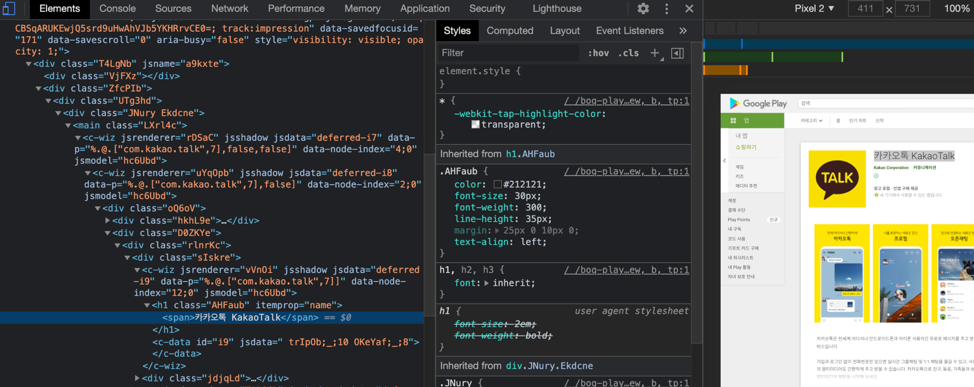Select the c-data id i9 node
The width and height of the screenshot is (974, 387).
pos(286,342)
